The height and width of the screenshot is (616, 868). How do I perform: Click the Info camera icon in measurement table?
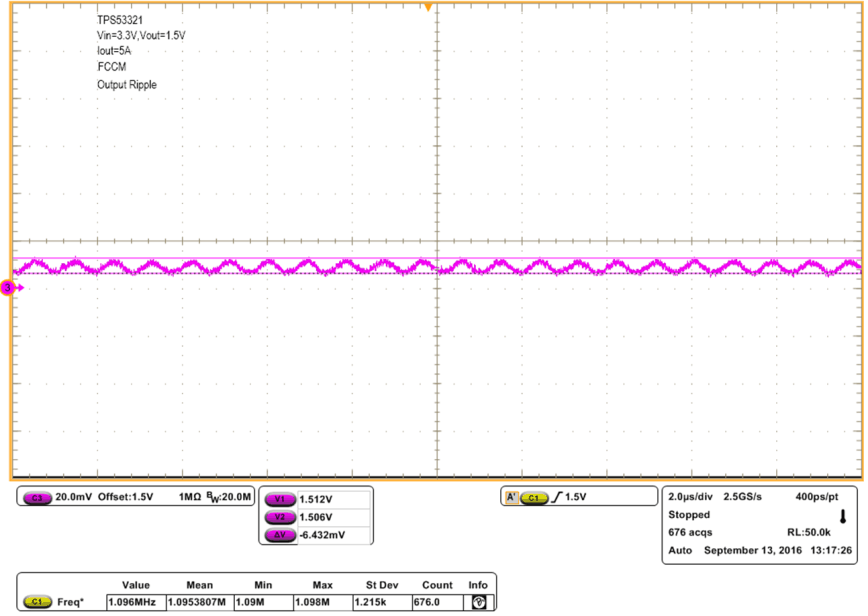pyautogui.click(x=478, y=601)
